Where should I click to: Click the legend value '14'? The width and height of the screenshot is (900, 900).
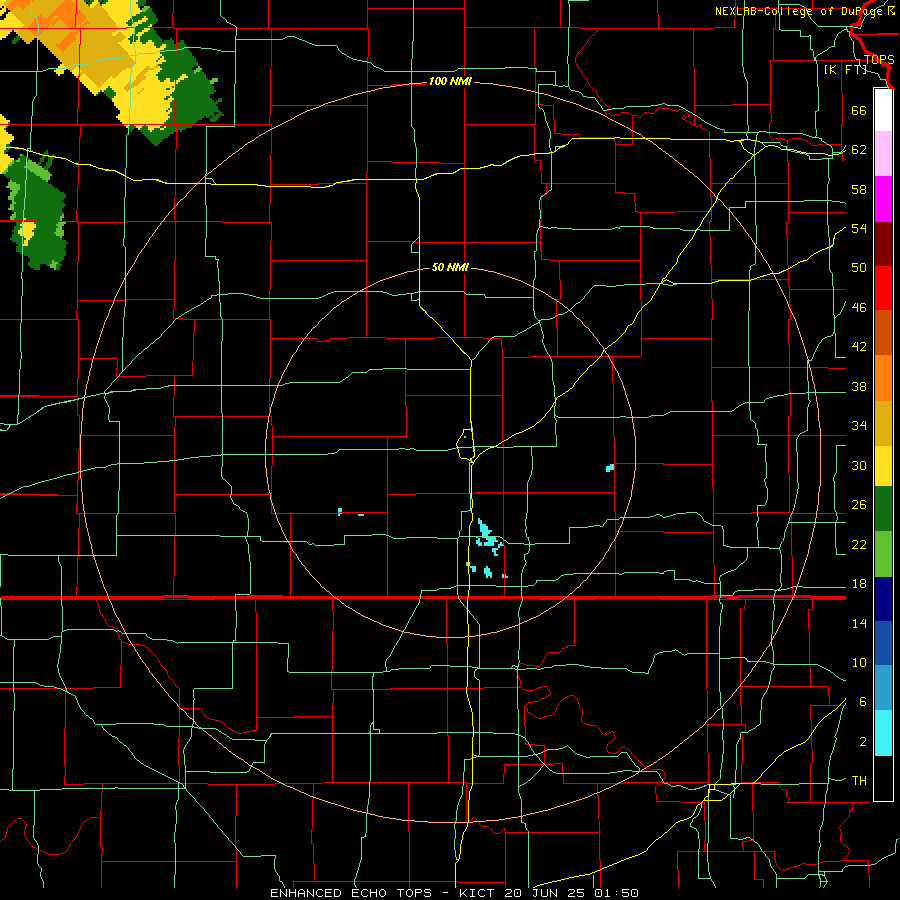click(x=859, y=624)
